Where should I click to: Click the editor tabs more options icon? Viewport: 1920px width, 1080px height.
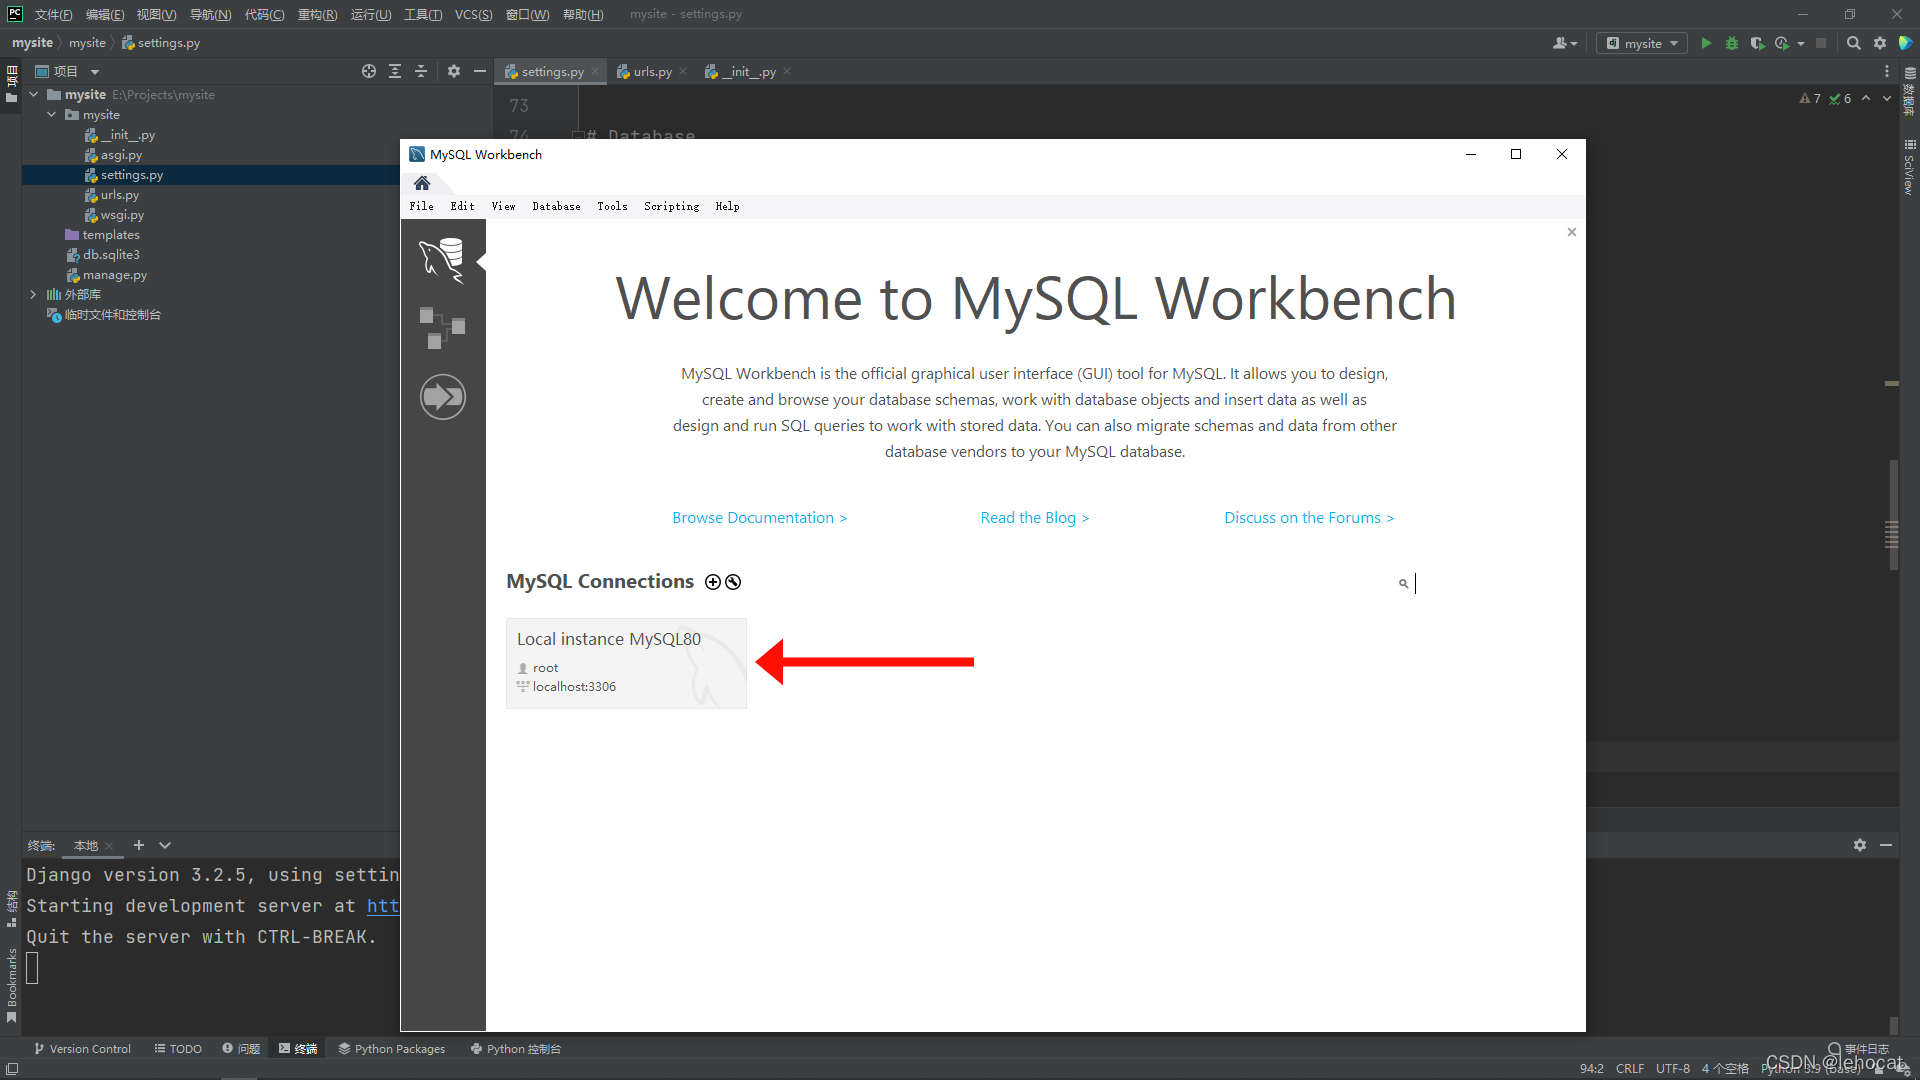1887,71
